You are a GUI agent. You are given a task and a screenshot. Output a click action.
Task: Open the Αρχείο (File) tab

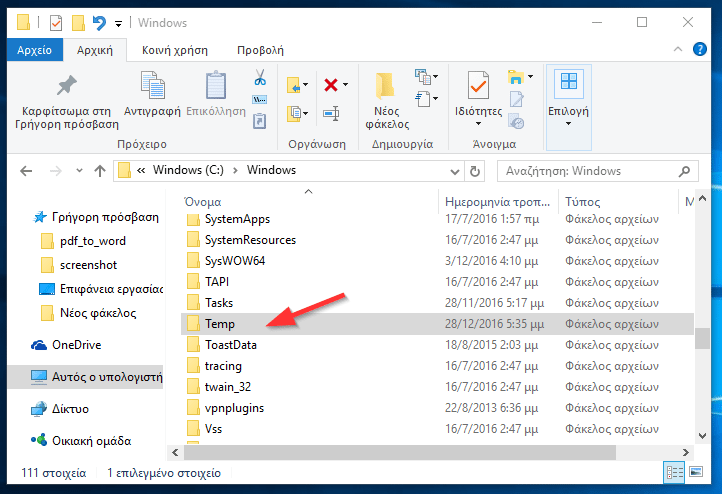pos(35,50)
